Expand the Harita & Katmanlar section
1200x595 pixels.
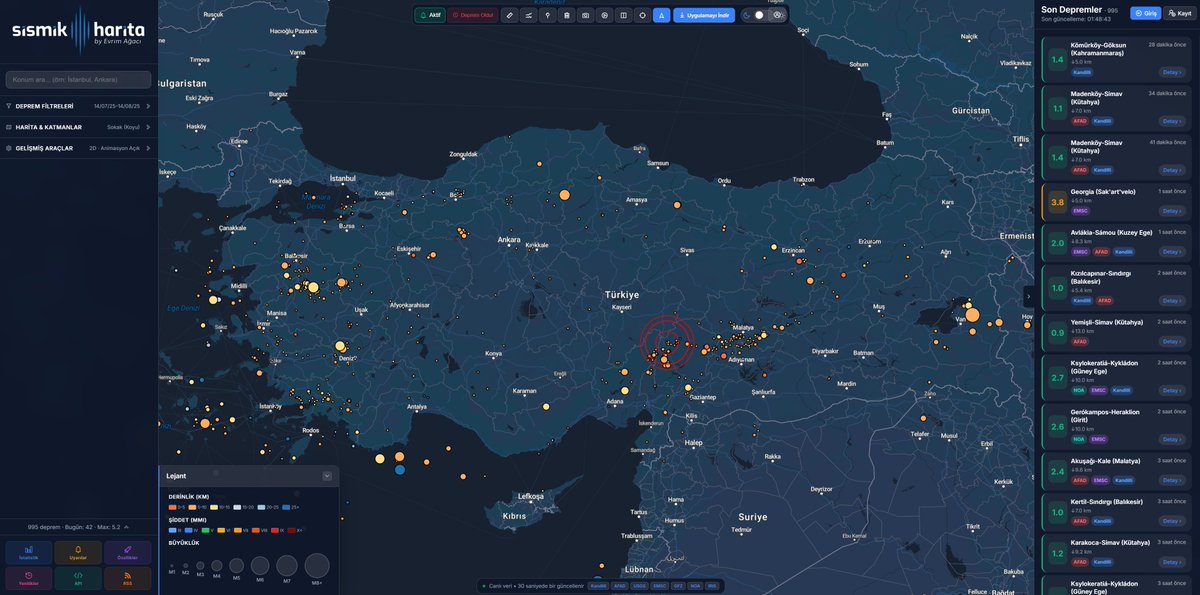click(x=78, y=127)
